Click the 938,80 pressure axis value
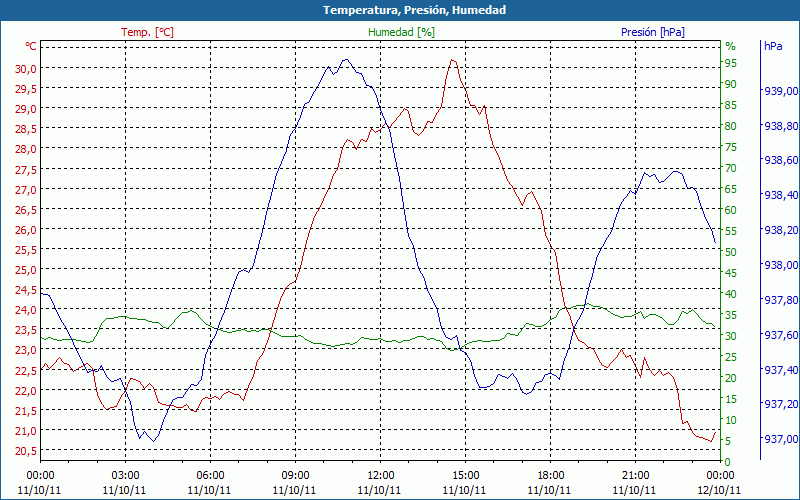800x500 pixels. 781,126
